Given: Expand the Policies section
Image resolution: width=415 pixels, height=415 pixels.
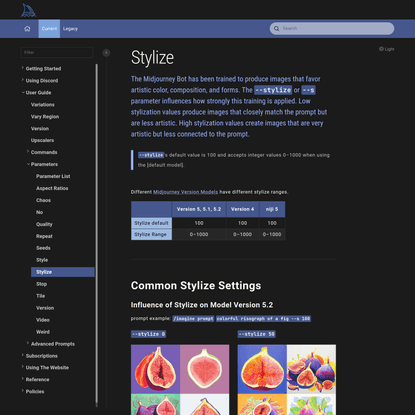Looking at the screenshot, I should click(35, 392).
